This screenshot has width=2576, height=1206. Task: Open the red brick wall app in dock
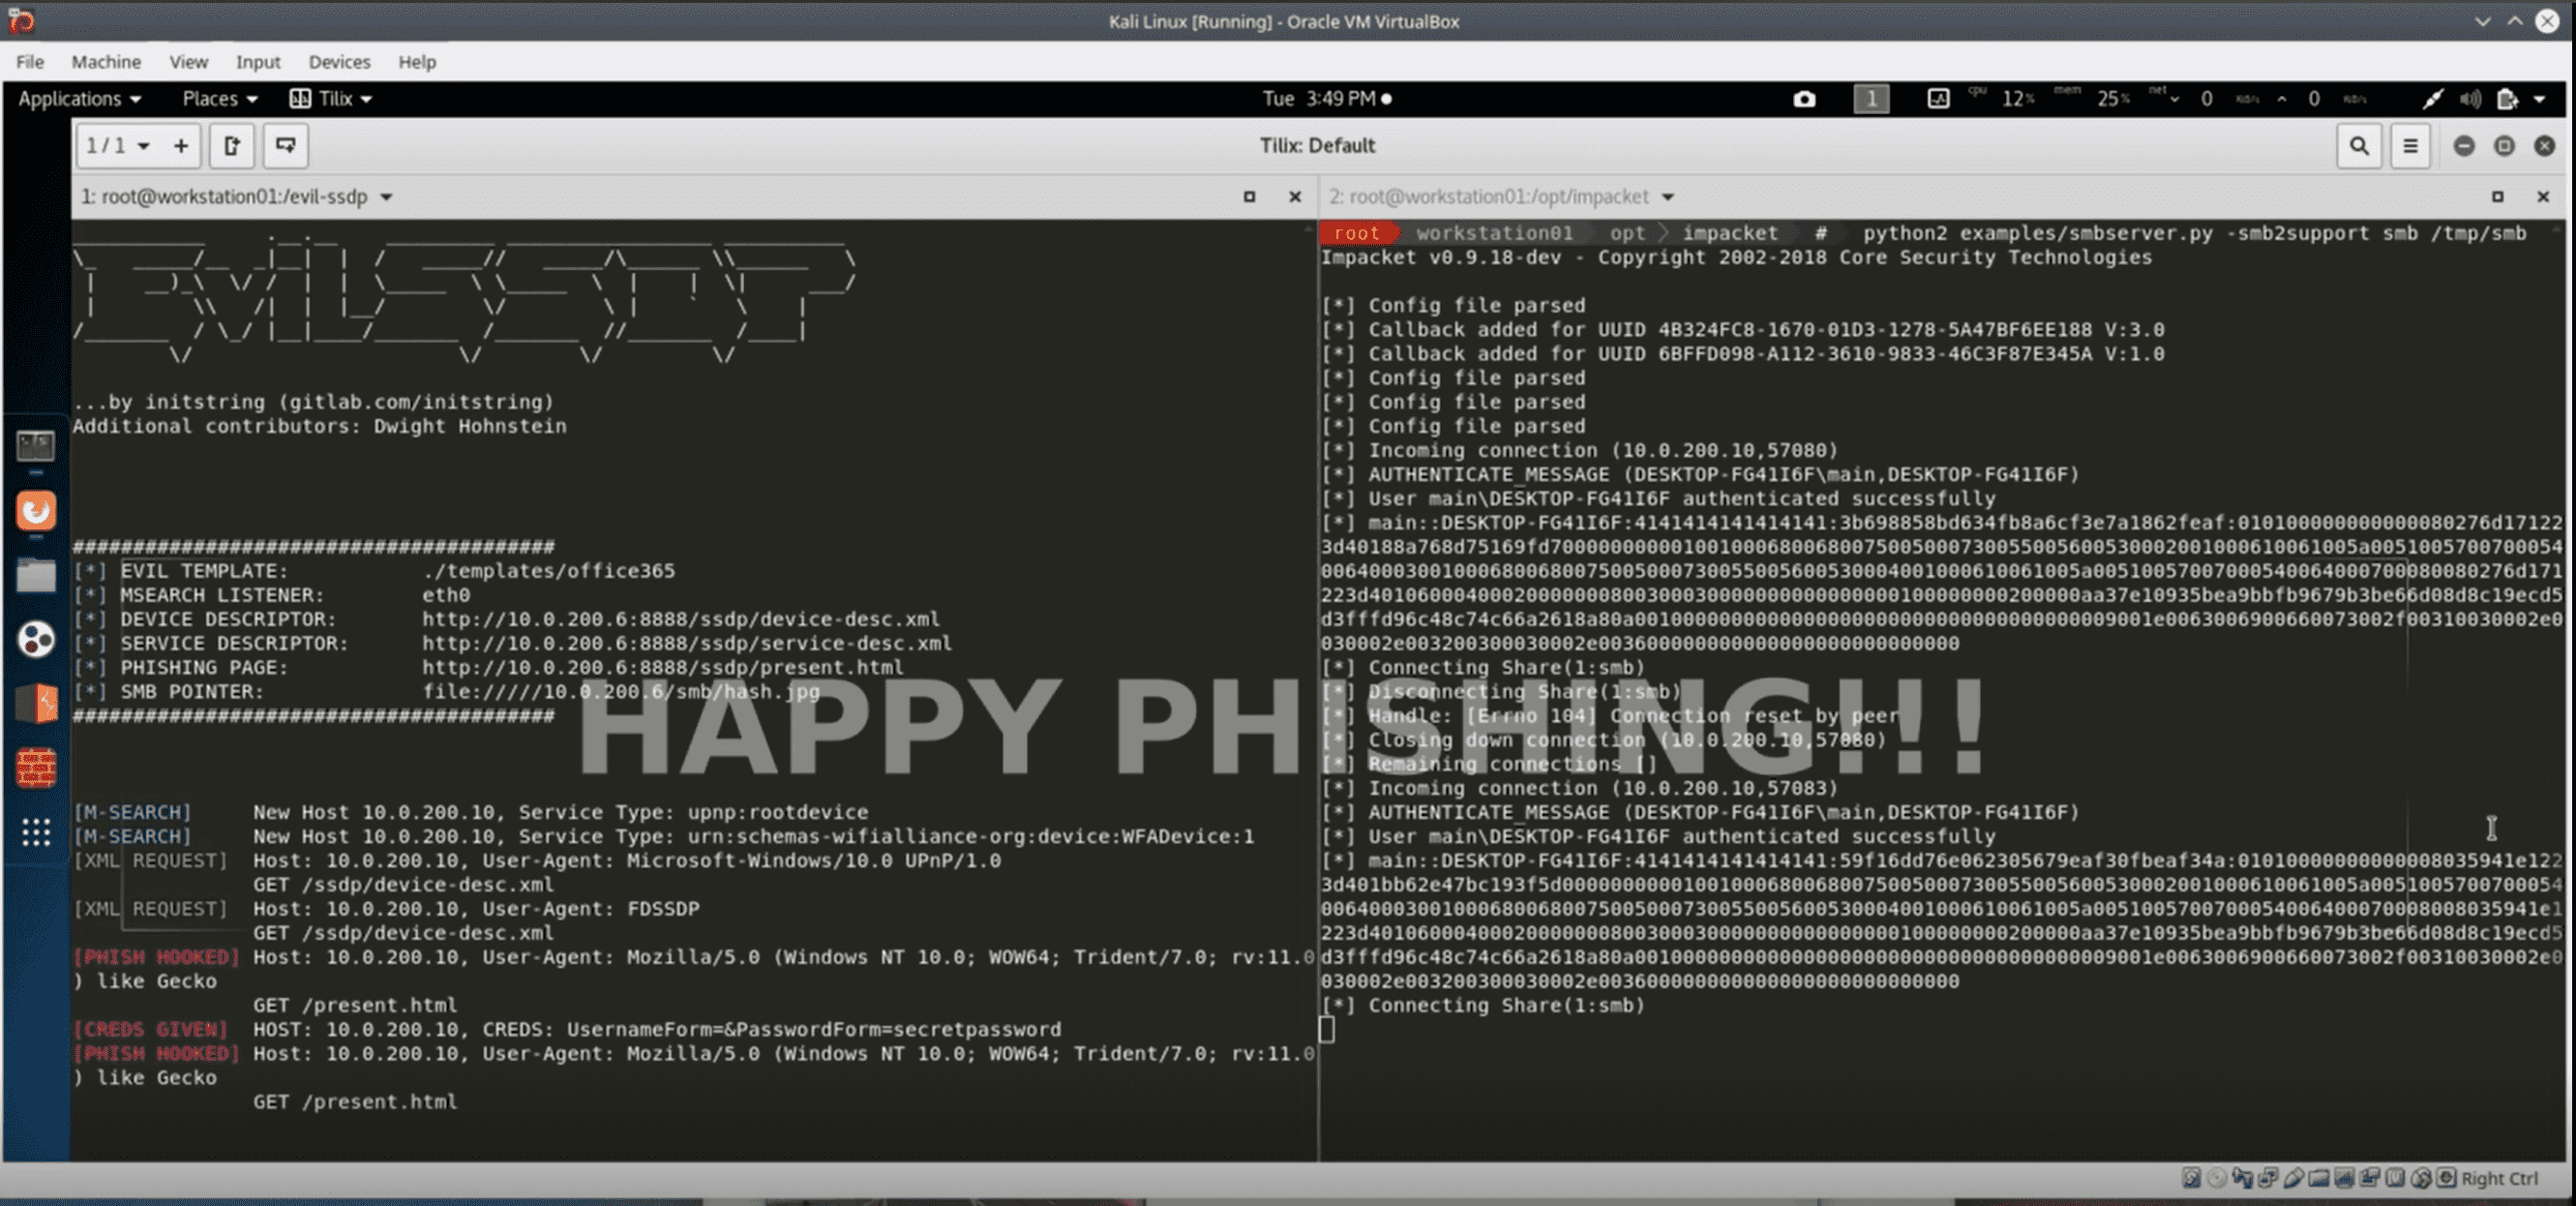tap(36, 768)
